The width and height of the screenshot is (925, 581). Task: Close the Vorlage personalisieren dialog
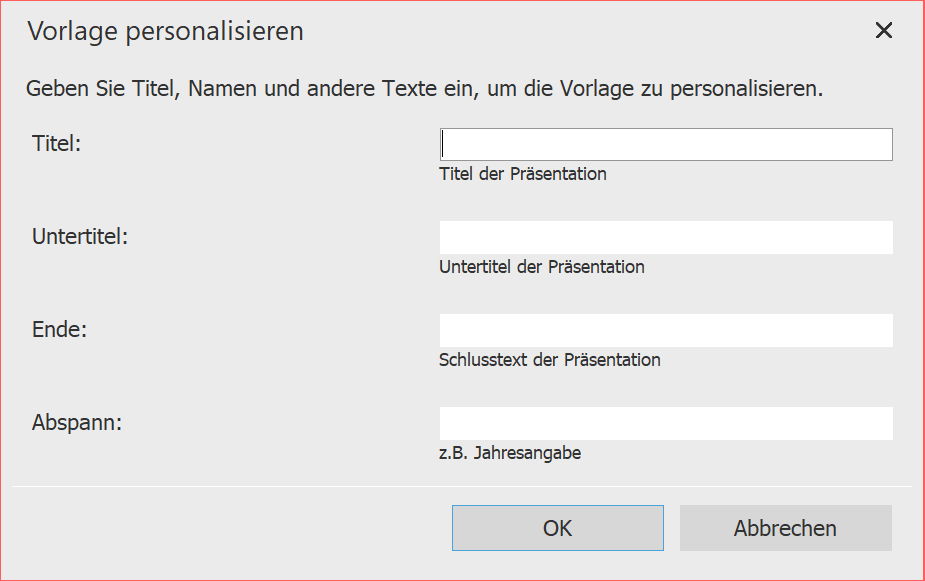tap(883, 30)
